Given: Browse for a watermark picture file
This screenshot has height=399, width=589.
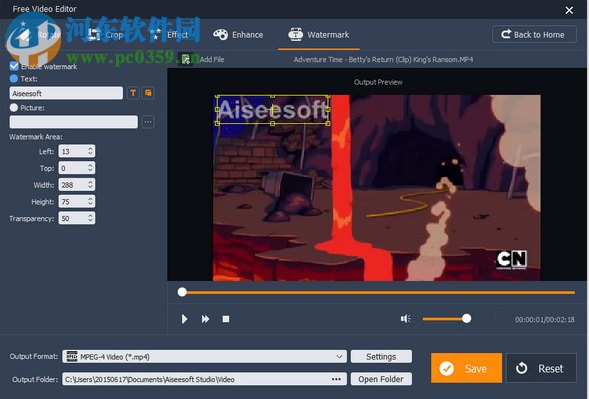Looking at the screenshot, I should pos(148,122).
